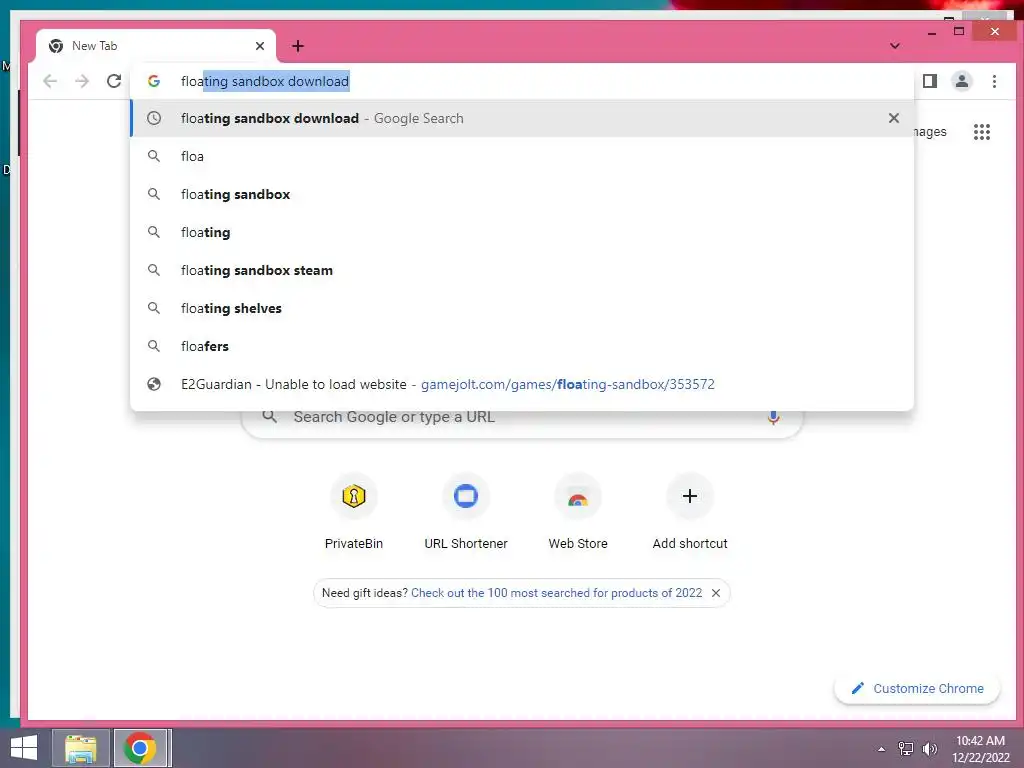
Task: Click the Customize Chrome button
Action: (917, 688)
